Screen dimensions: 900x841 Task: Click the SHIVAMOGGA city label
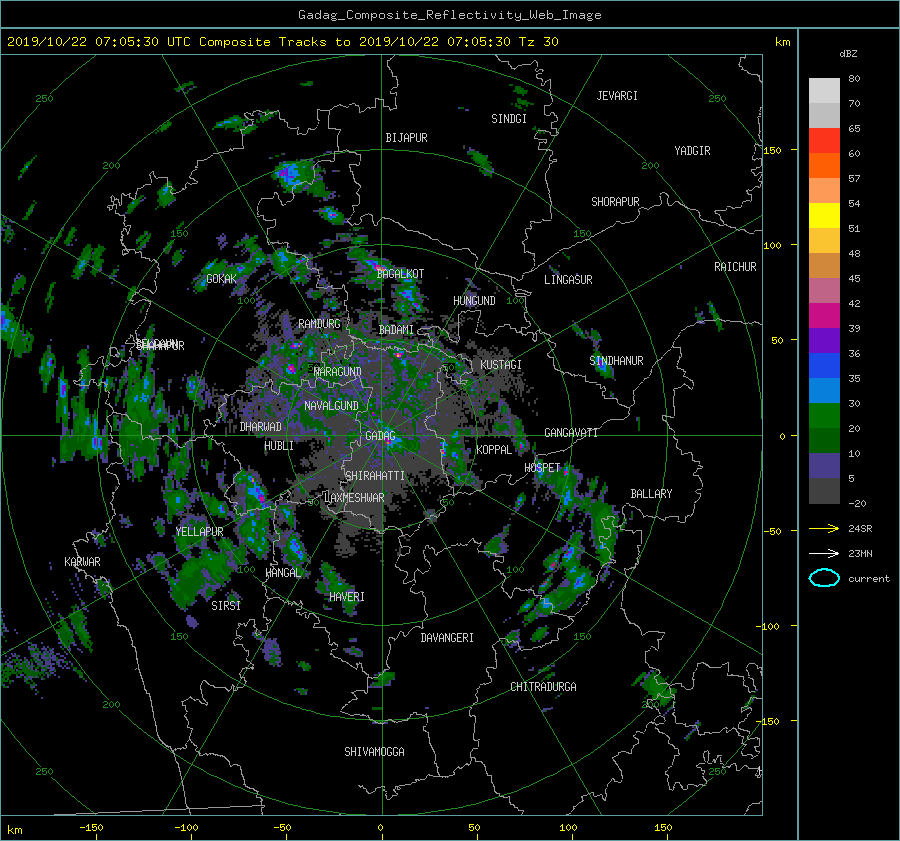[x=374, y=752]
